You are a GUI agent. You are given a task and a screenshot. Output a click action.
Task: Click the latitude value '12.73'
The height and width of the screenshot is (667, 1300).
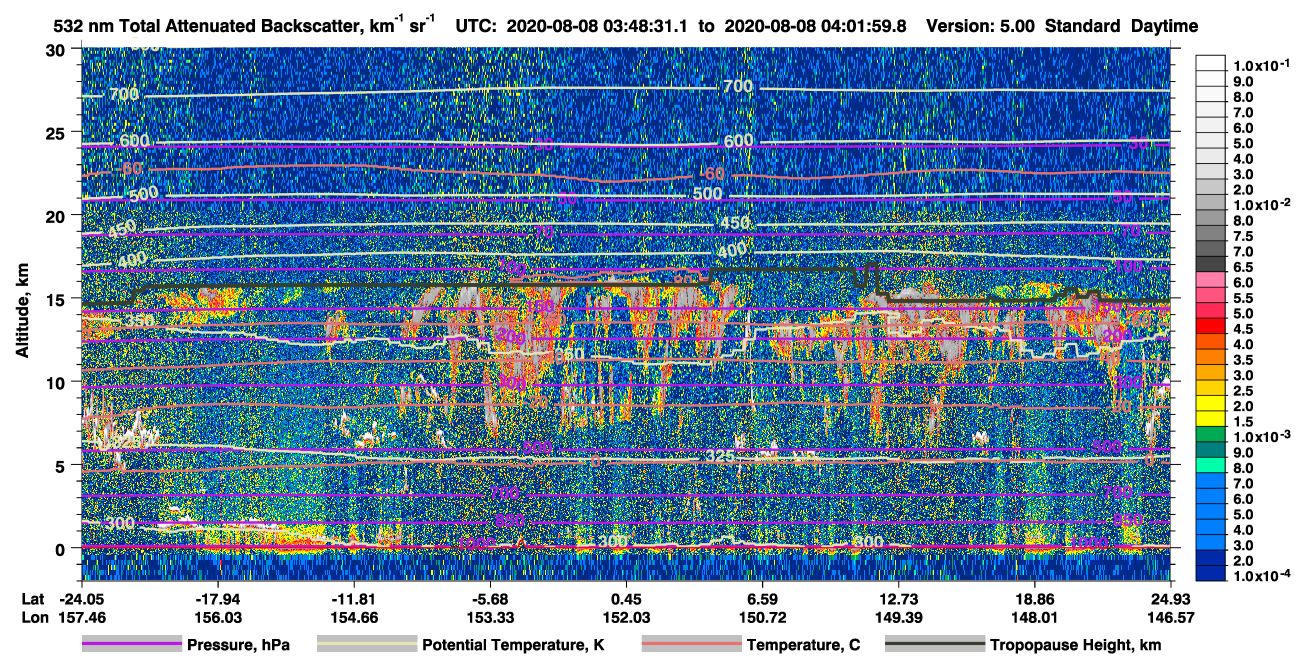898,600
